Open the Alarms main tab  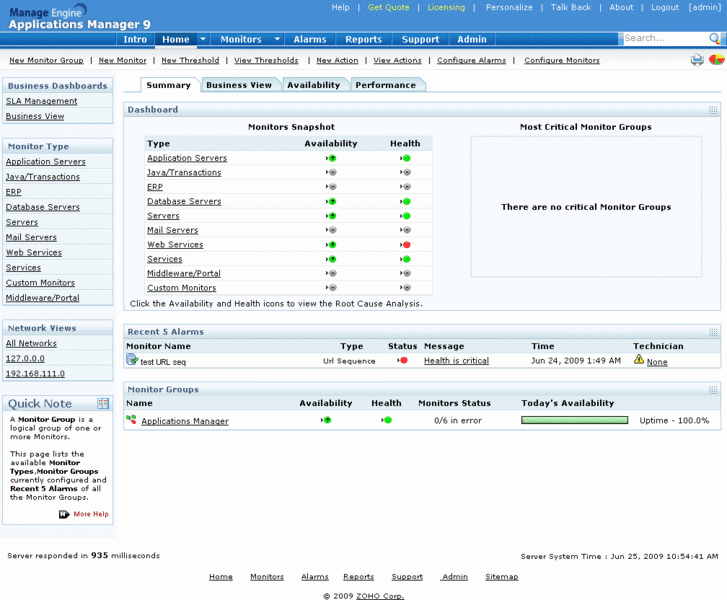click(310, 39)
